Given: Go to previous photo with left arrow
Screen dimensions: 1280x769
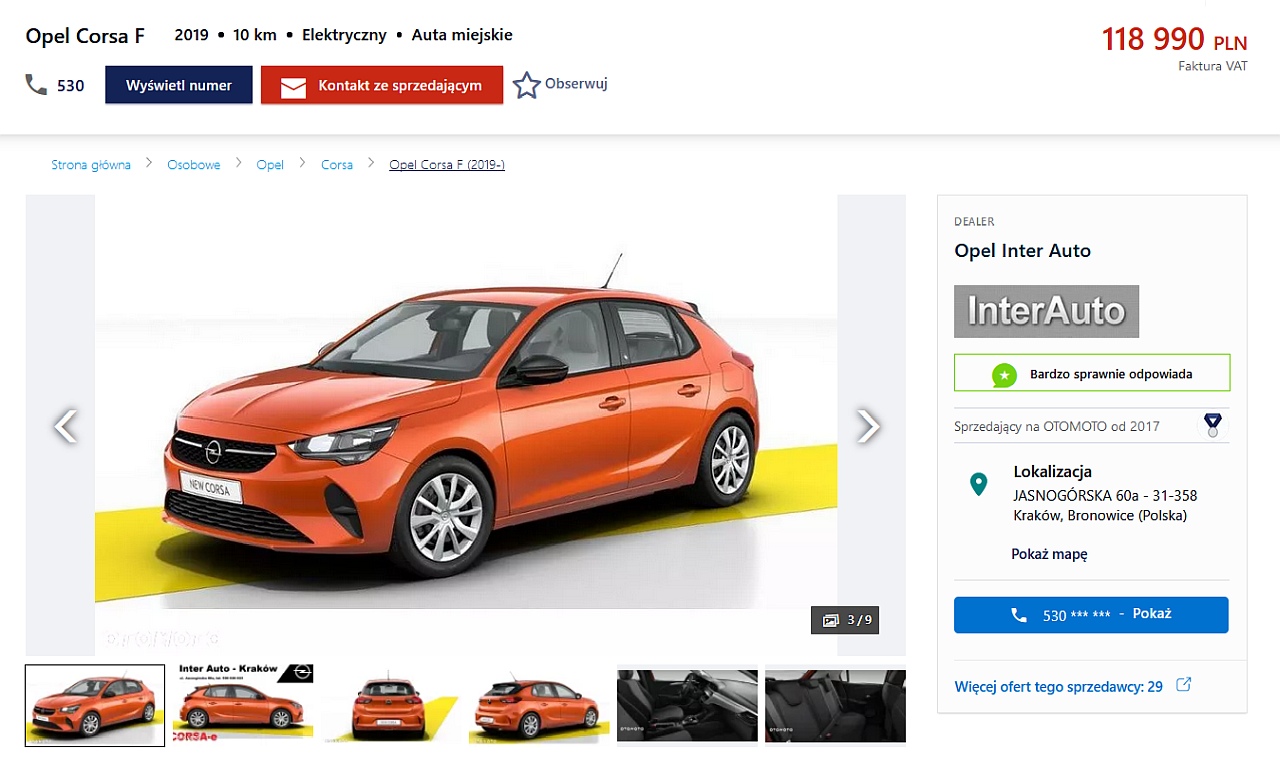Looking at the screenshot, I should pyautogui.click(x=65, y=426).
